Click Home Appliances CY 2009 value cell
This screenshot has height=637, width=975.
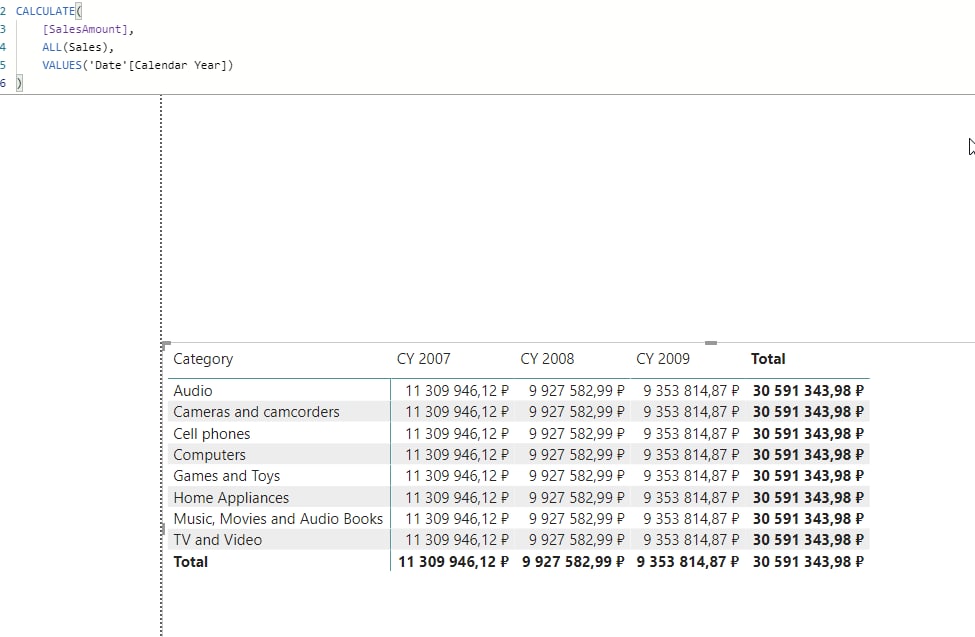point(691,498)
